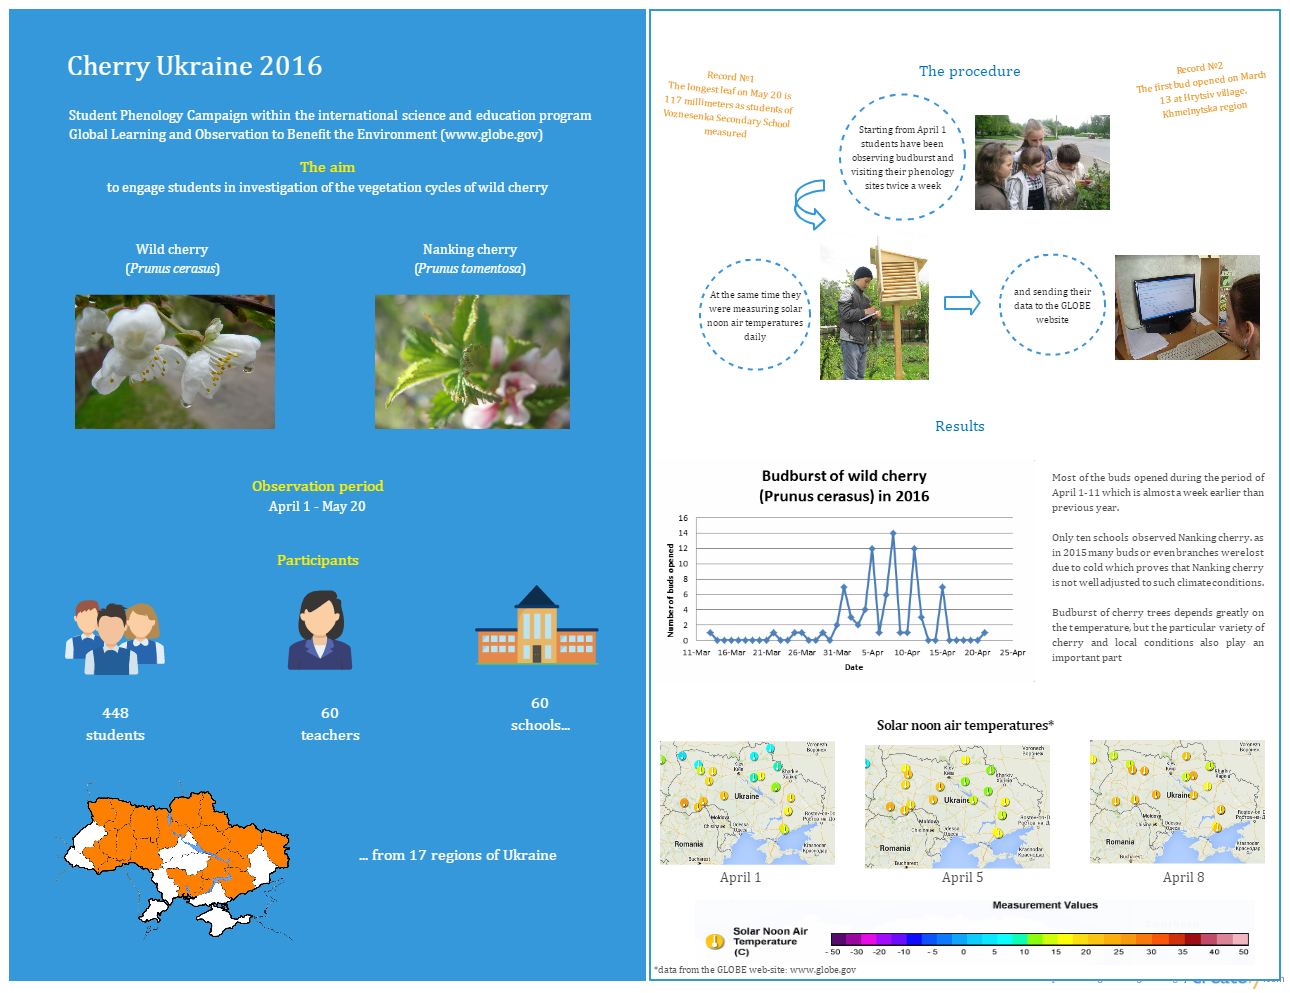
Task: Click the temperature color scale bar
Action: [1039, 939]
